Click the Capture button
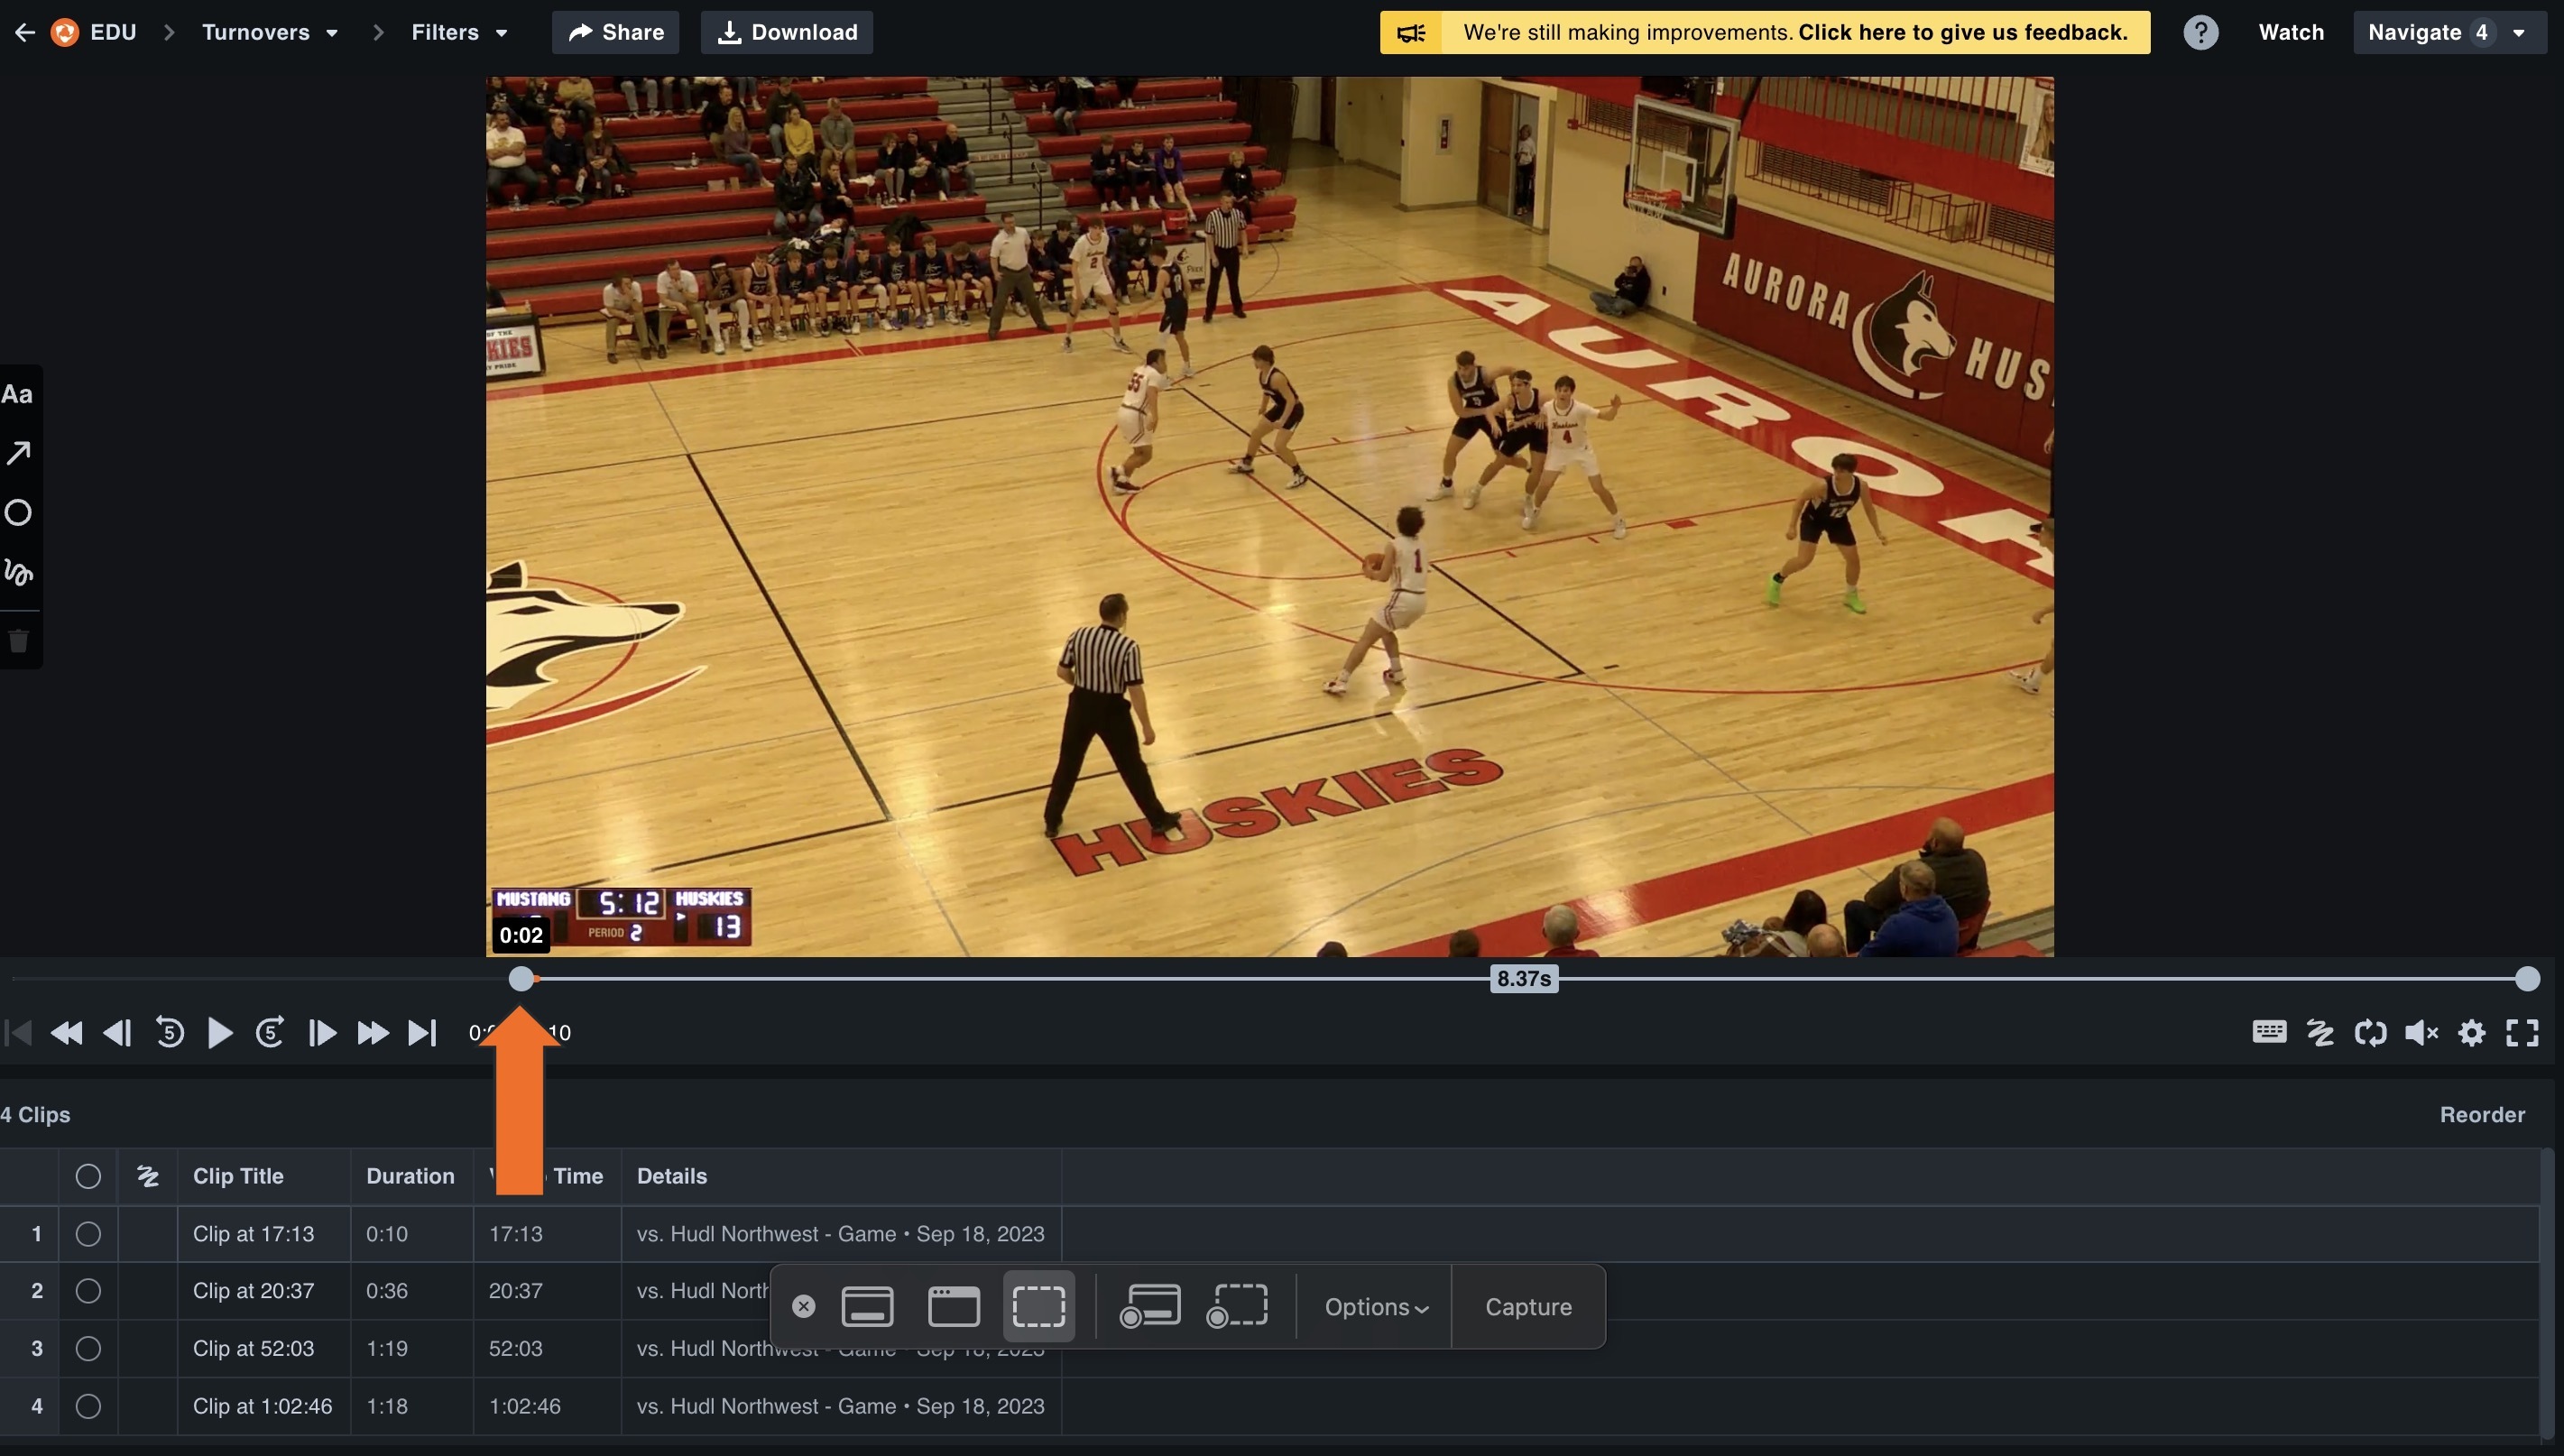Image resolution: width=2564 pixels, height=1456 pixels. [x=1527, y=1306]
